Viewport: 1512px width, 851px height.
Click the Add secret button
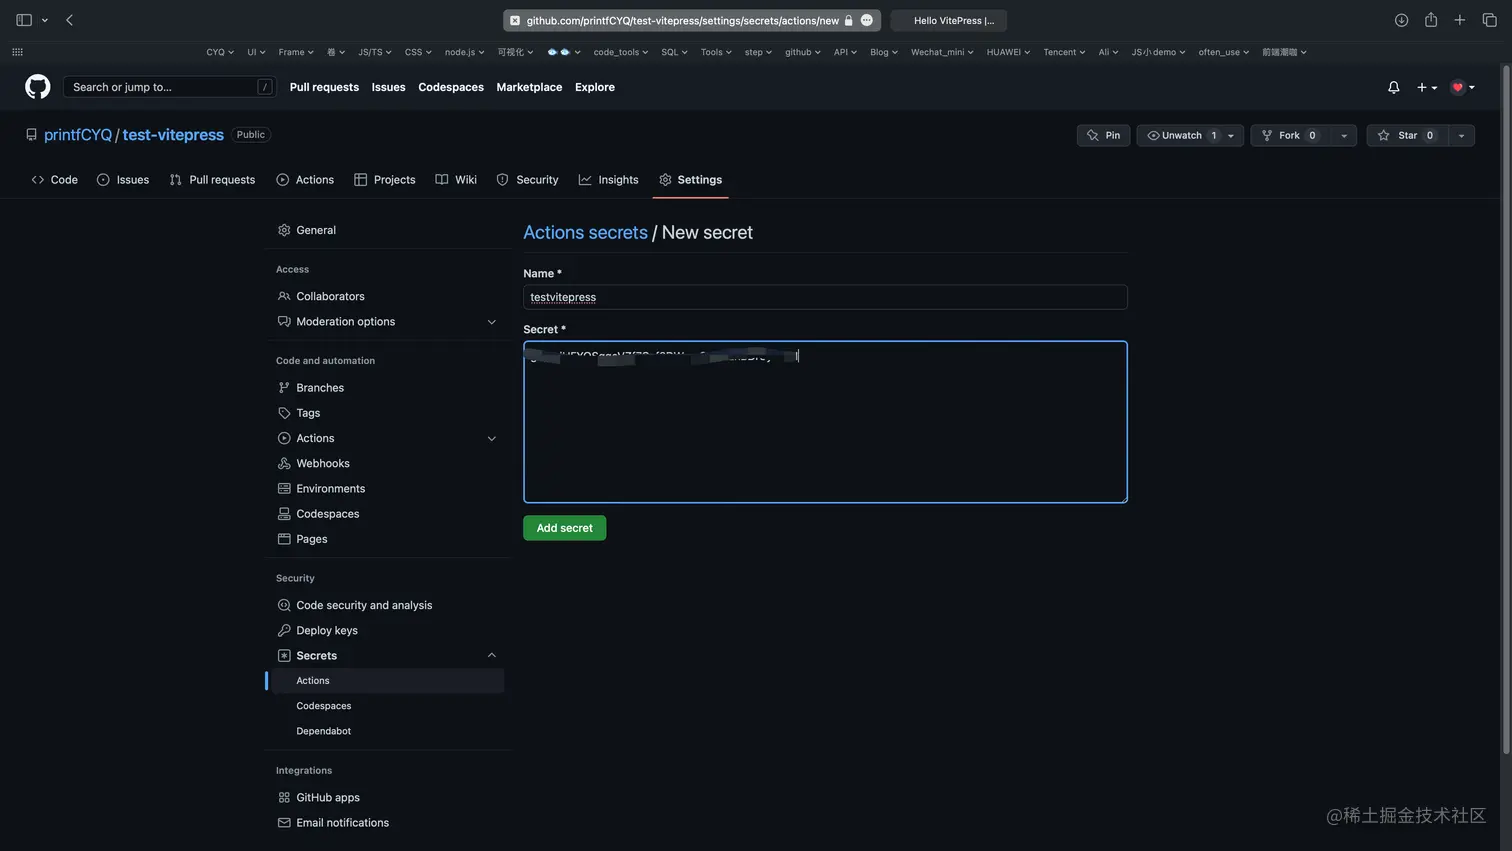(564, 528)
